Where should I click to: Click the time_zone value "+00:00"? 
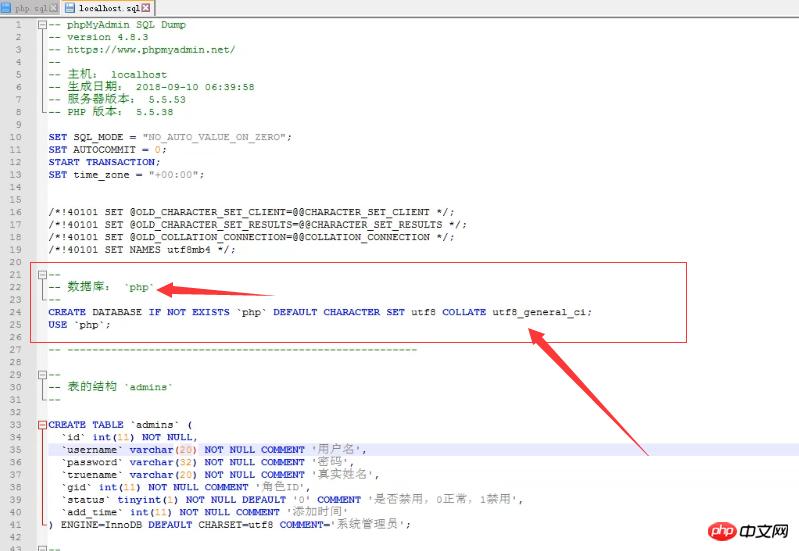[x=173, y=175]
